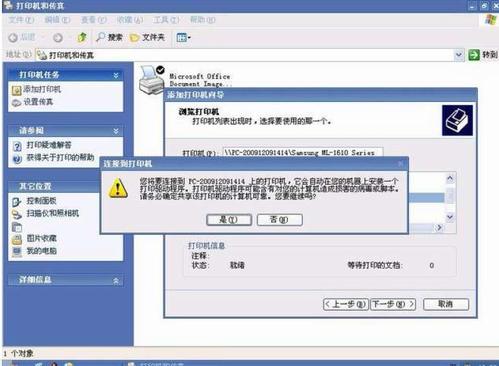Image resolution: width=499 pixels, height=366 pixels.
Task: Click 图片收藏 link
Action: tap(42, 238)
